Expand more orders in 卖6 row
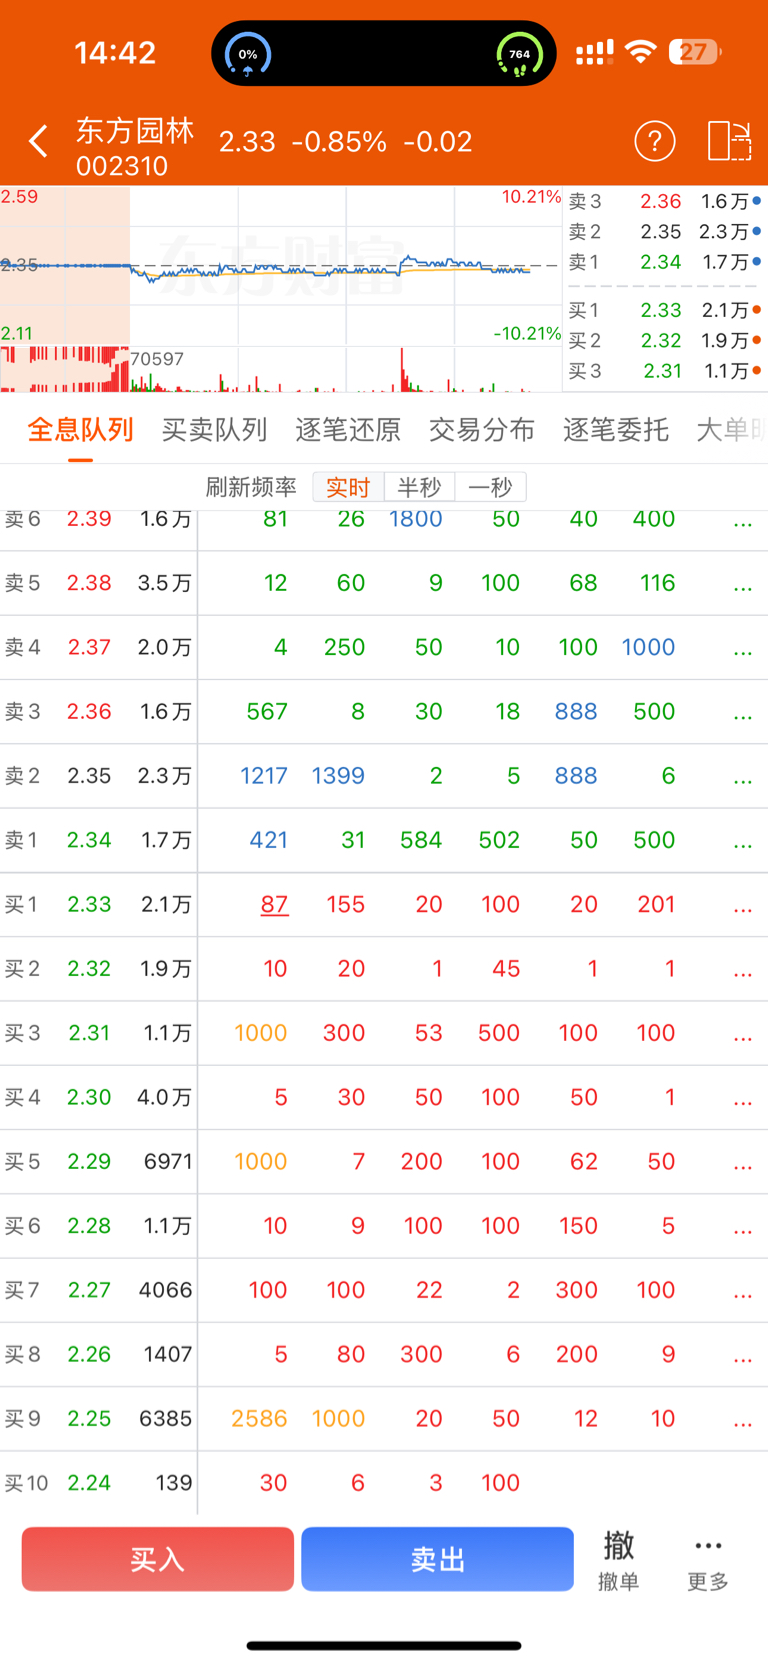Image resolution: width=768 pixels, height=1665 pixels. [x=742, y=522]
